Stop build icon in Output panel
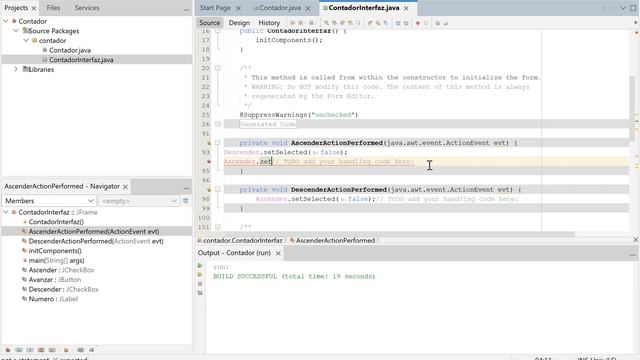This screenshot has width=640, height=360. tap(200, 284)
